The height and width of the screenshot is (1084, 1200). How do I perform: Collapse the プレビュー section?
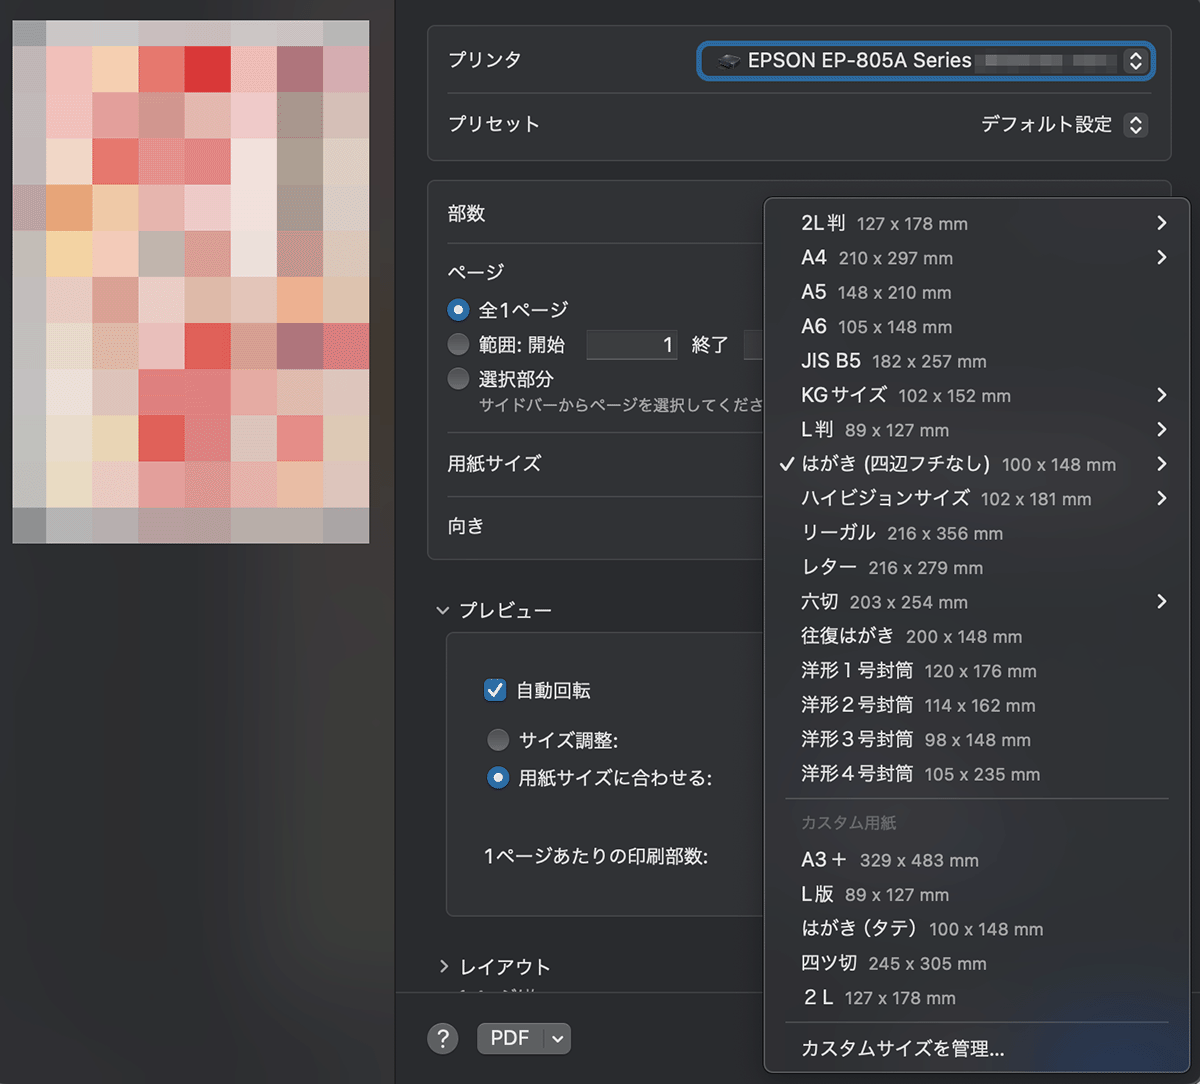coord(443,610)
